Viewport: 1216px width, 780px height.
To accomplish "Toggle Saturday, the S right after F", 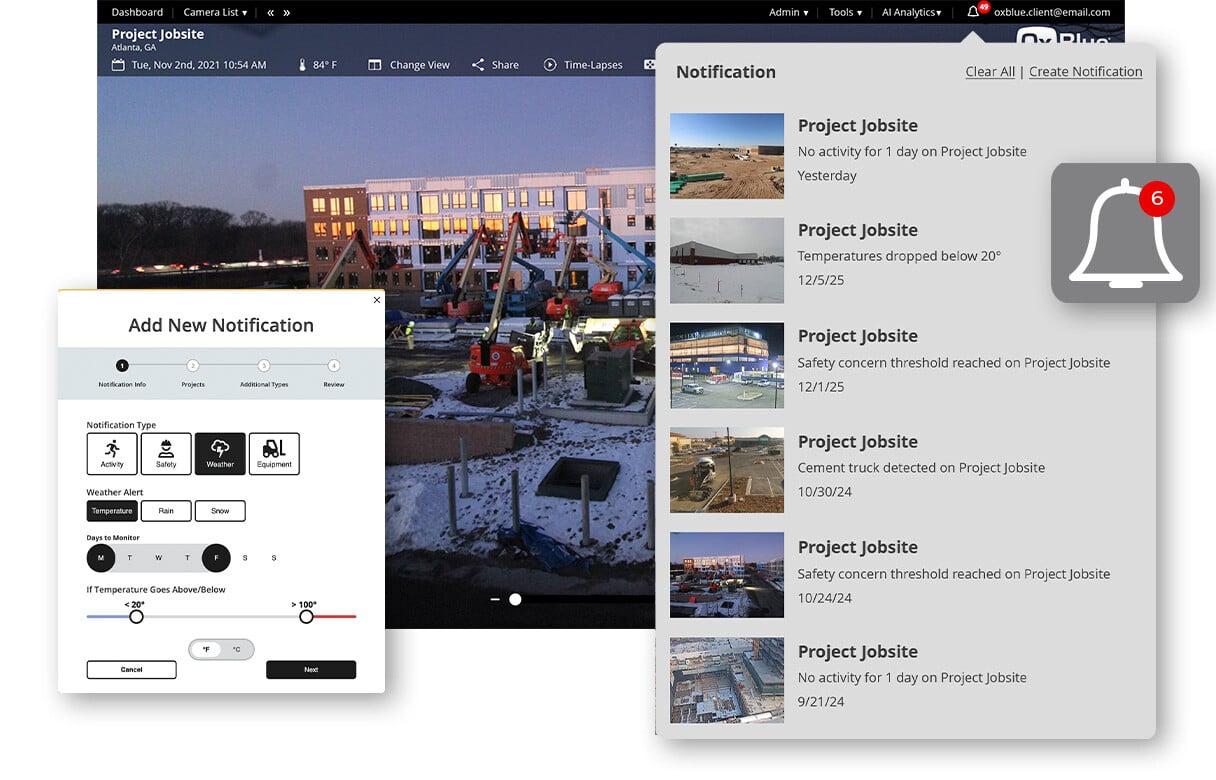I will pos(245,558).
